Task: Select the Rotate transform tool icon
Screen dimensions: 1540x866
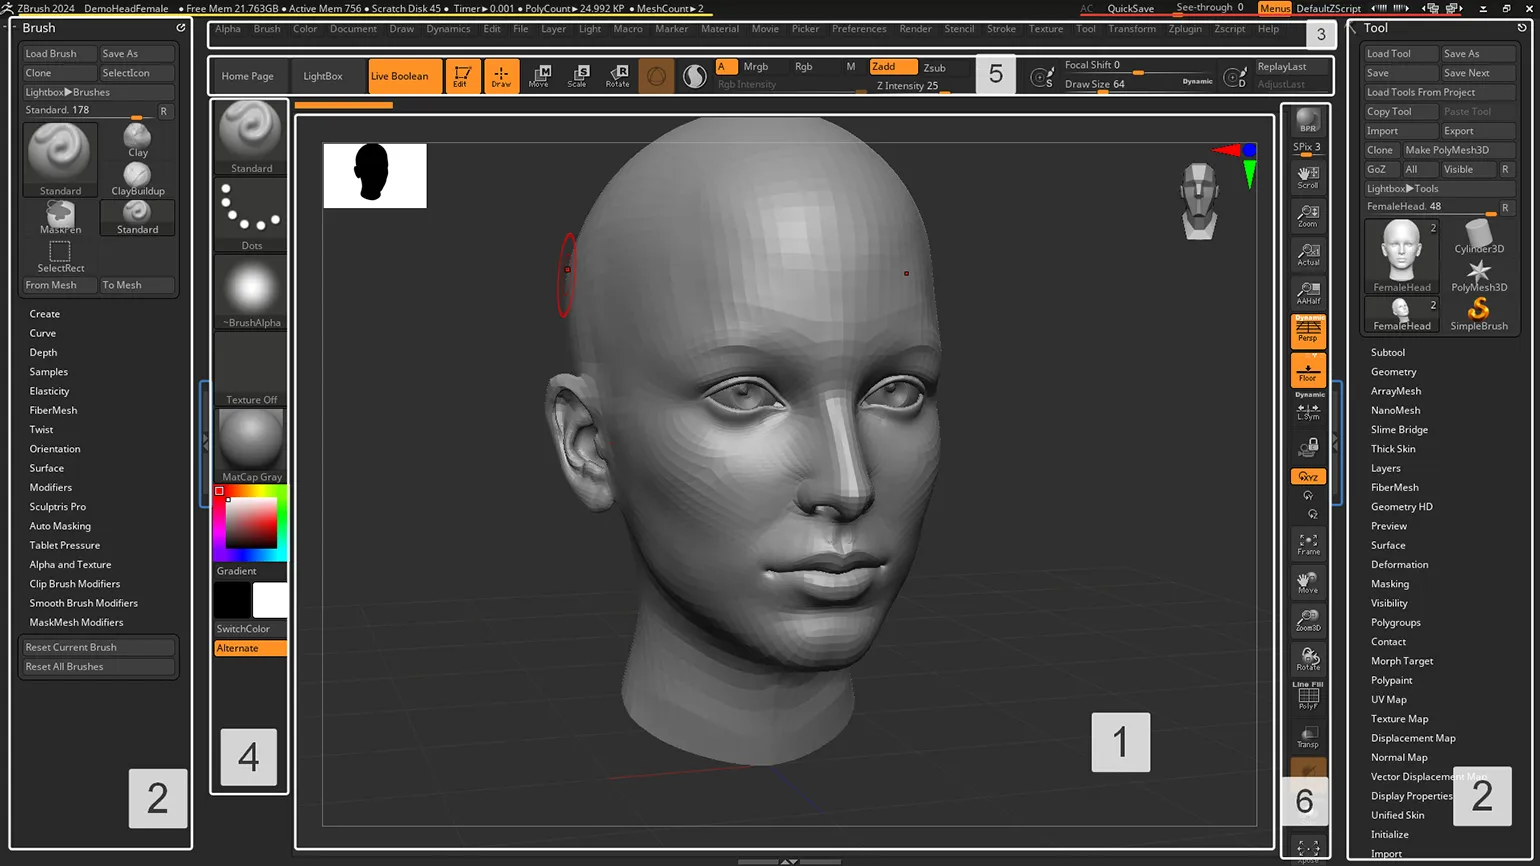Action: pyautogui.click(x=618, y=76)
